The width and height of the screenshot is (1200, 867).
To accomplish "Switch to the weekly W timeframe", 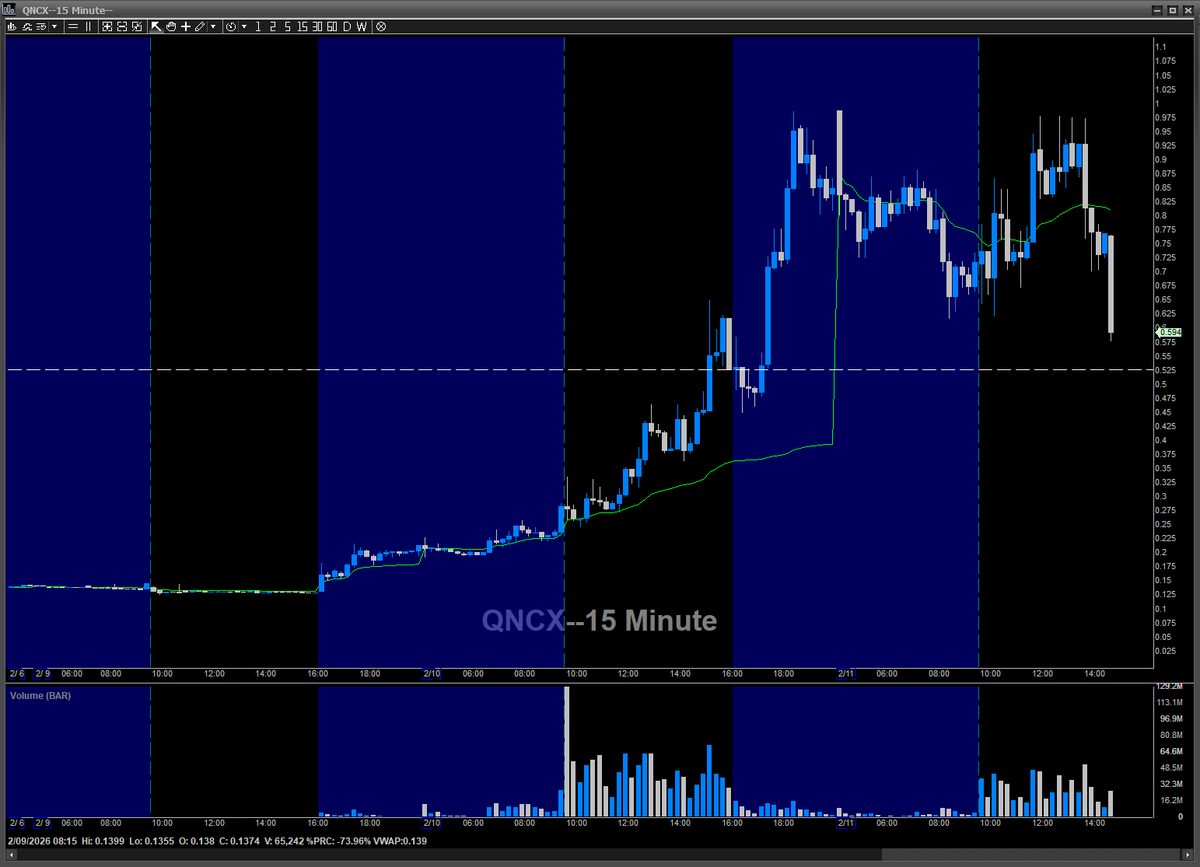I will point(361,27).
